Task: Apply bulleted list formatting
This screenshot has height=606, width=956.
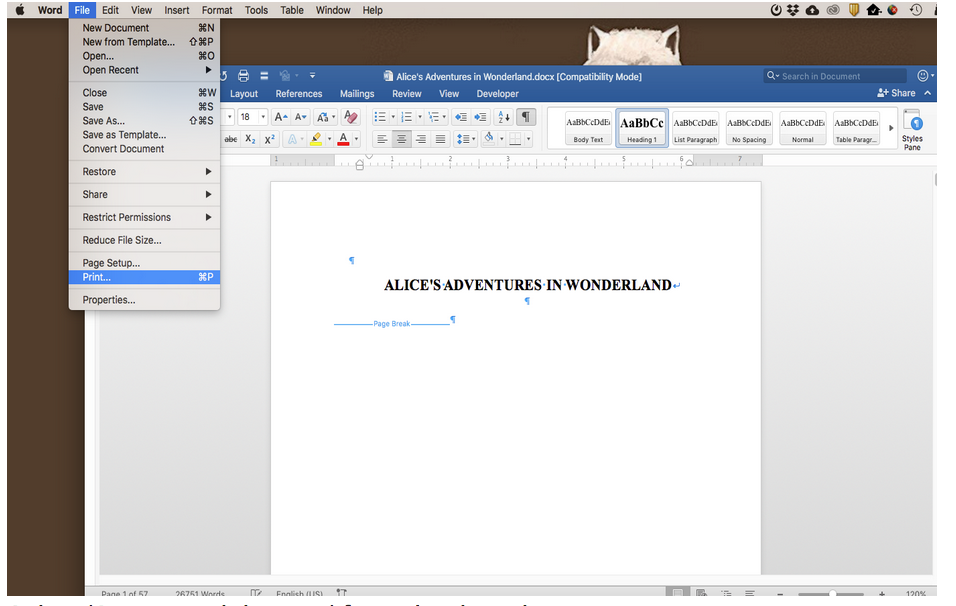Action: click(x=380, y=117)
